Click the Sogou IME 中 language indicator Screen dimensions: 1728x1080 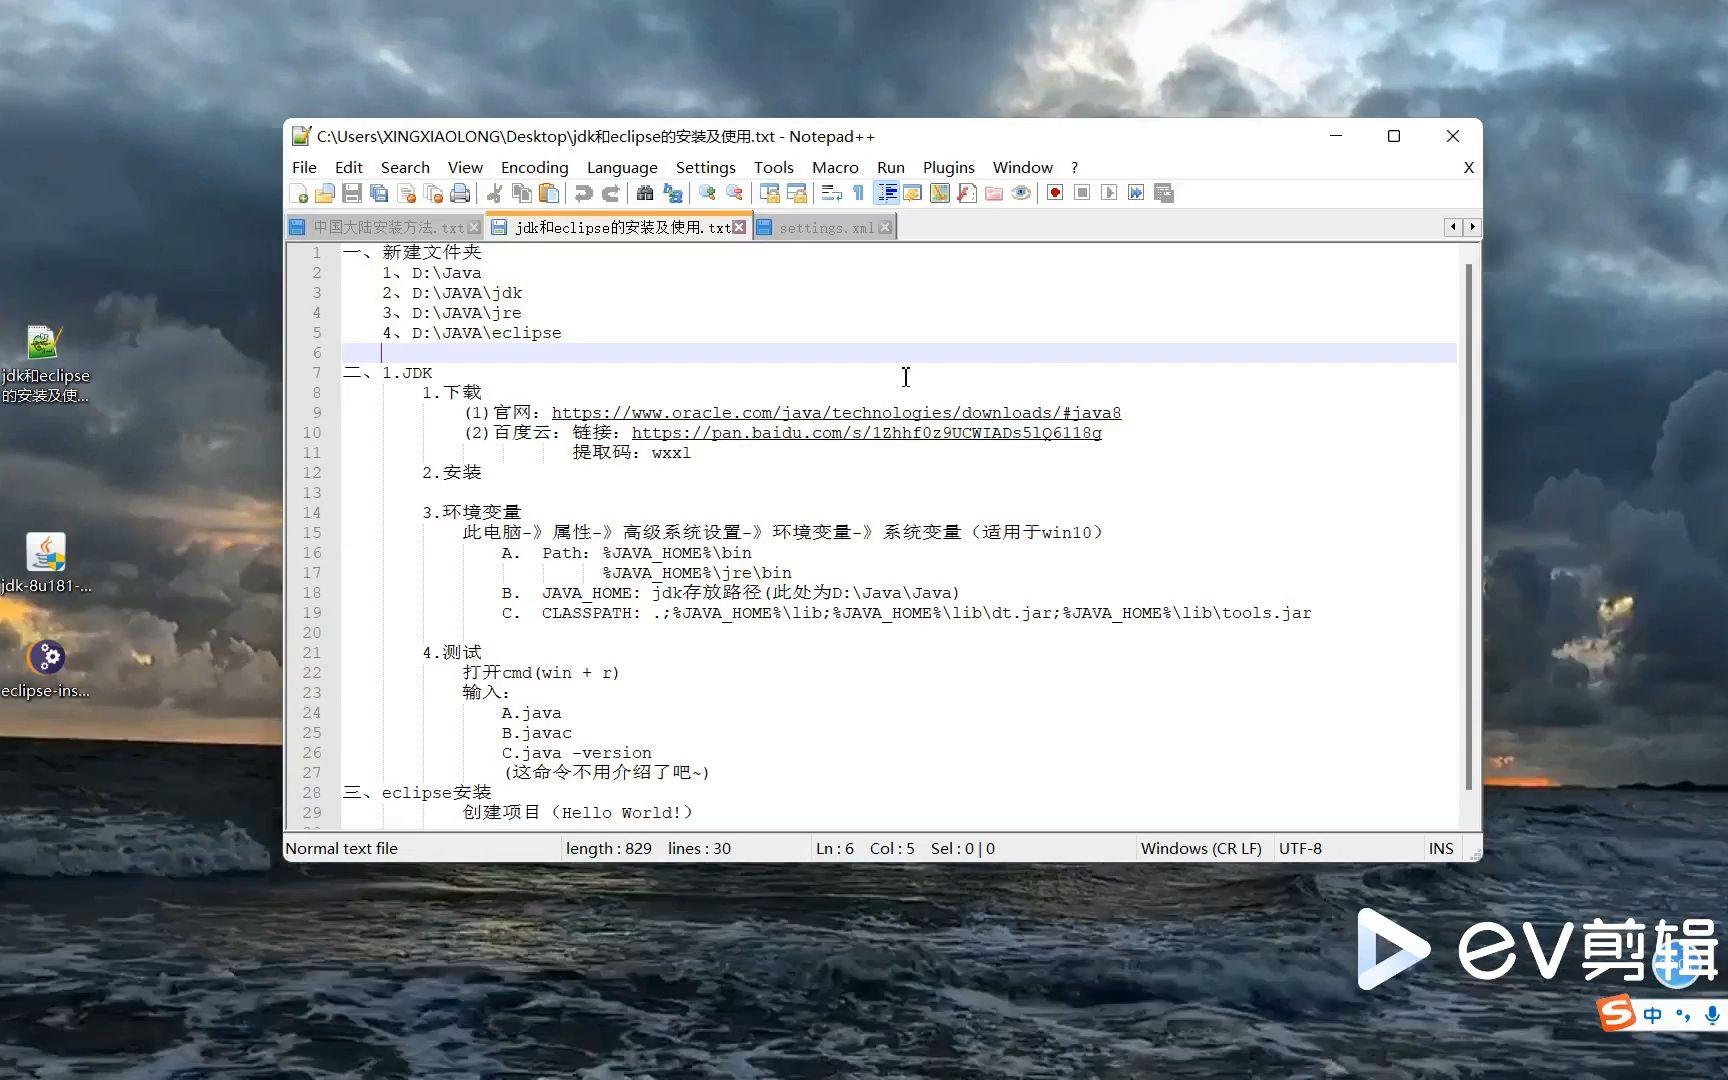pyautogui.click(x=1653, y=1015)
